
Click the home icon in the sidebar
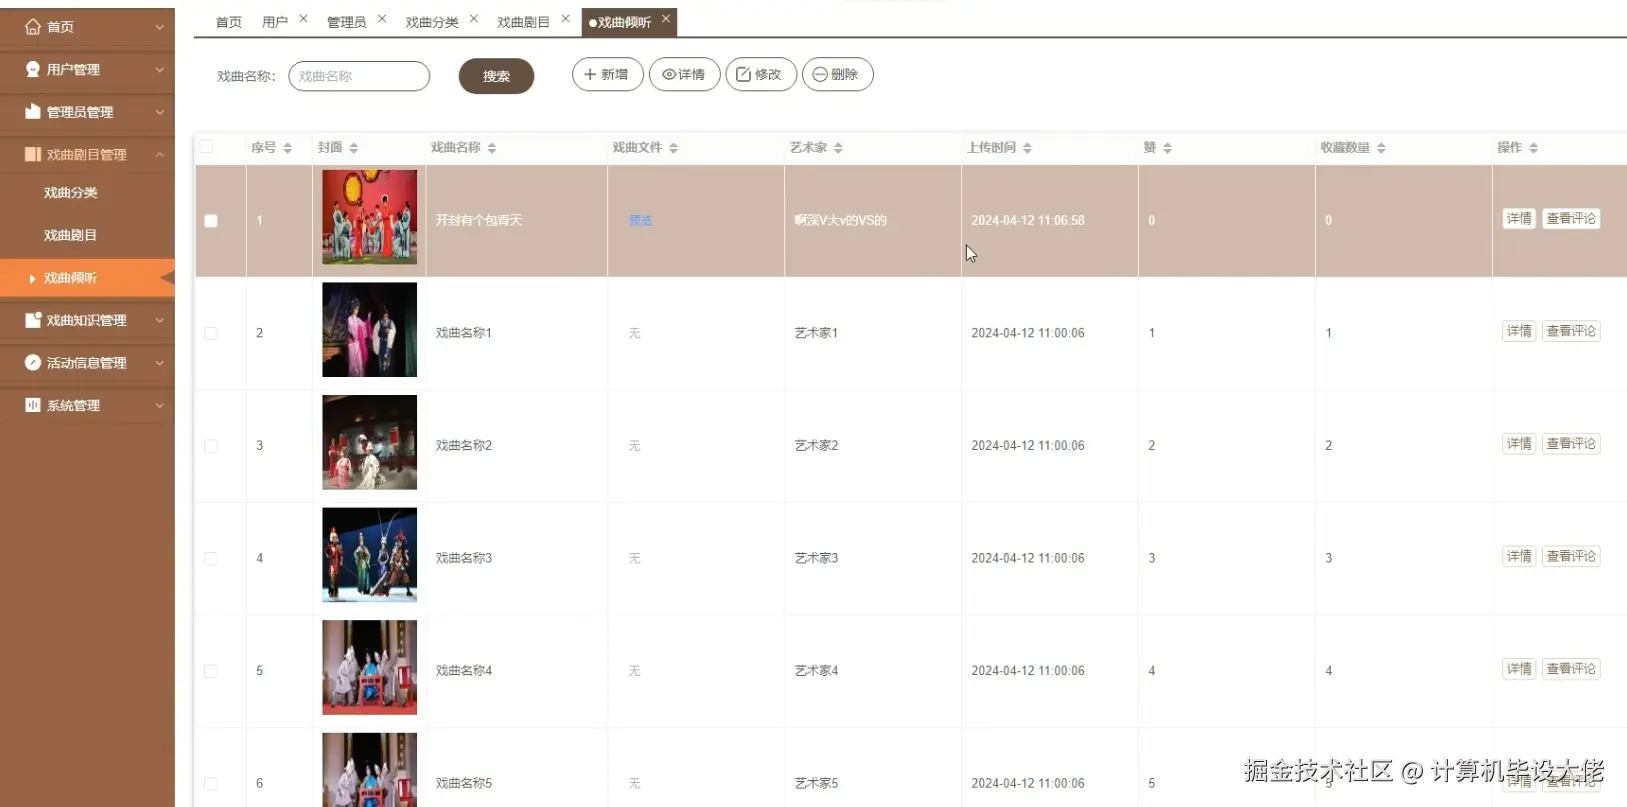pyautogui.click(x=33, y=27)
